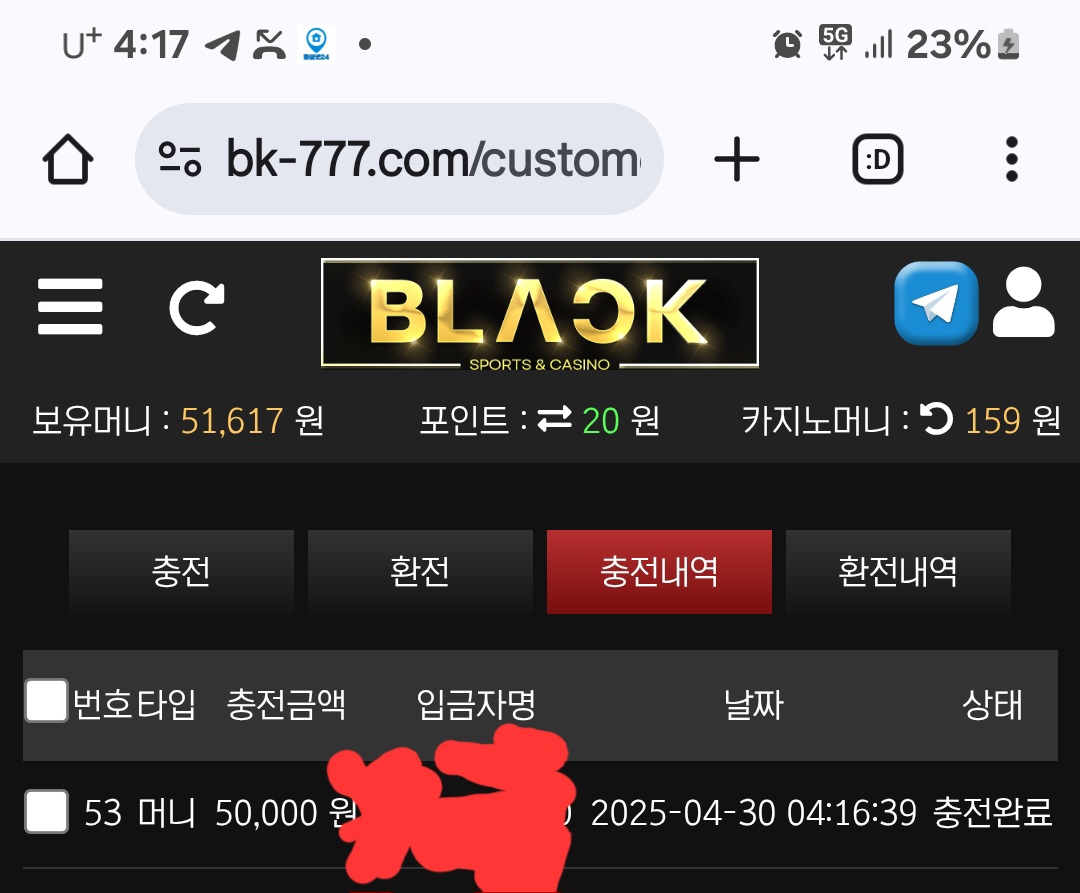Tap the point transfer arrows icon
Screen dimensions: 1080x893
coord(554,419)
